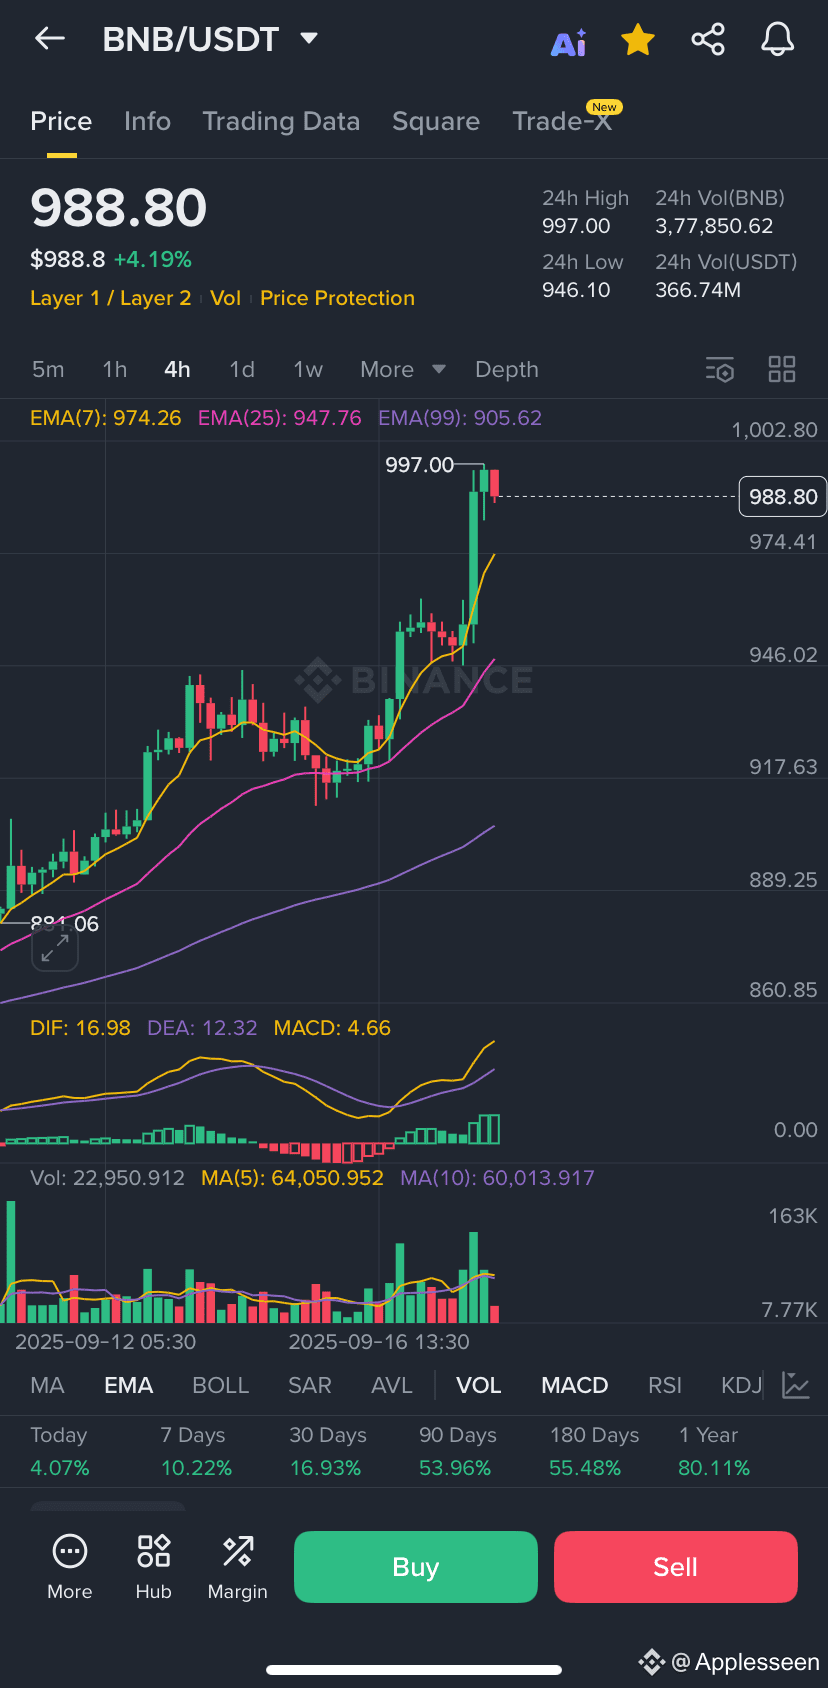Viewport: 828px width, 1688px height.
Task: Tap the 30 Days 16.93% performance
Action: tap(327, 1451)
